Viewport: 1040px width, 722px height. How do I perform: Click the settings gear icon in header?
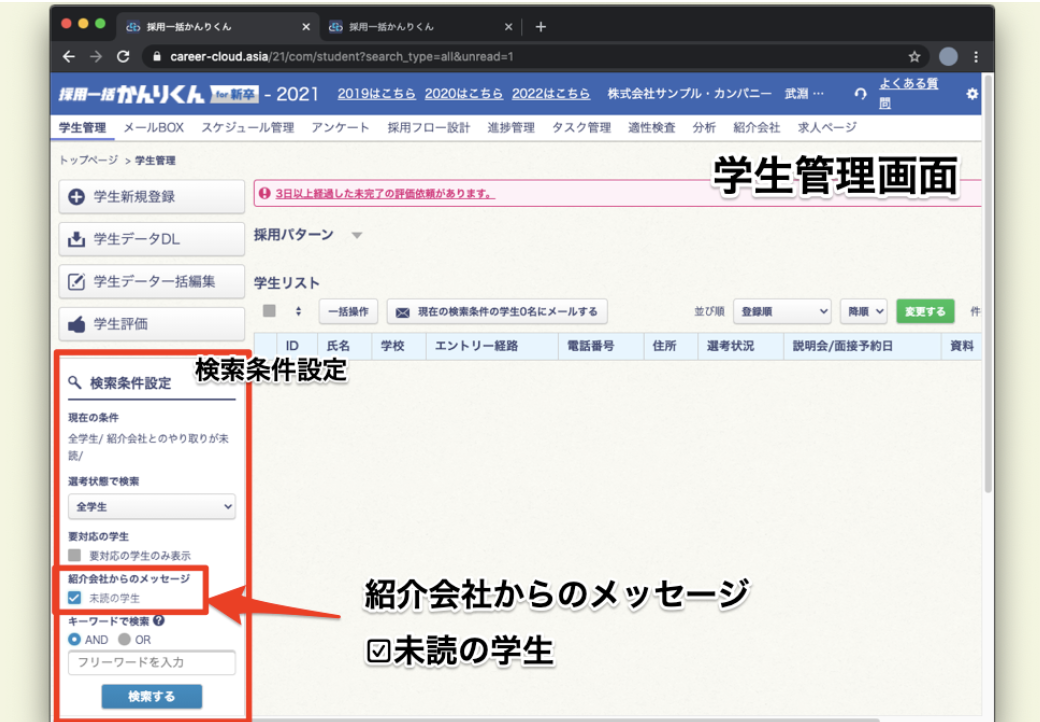(971, 94)
